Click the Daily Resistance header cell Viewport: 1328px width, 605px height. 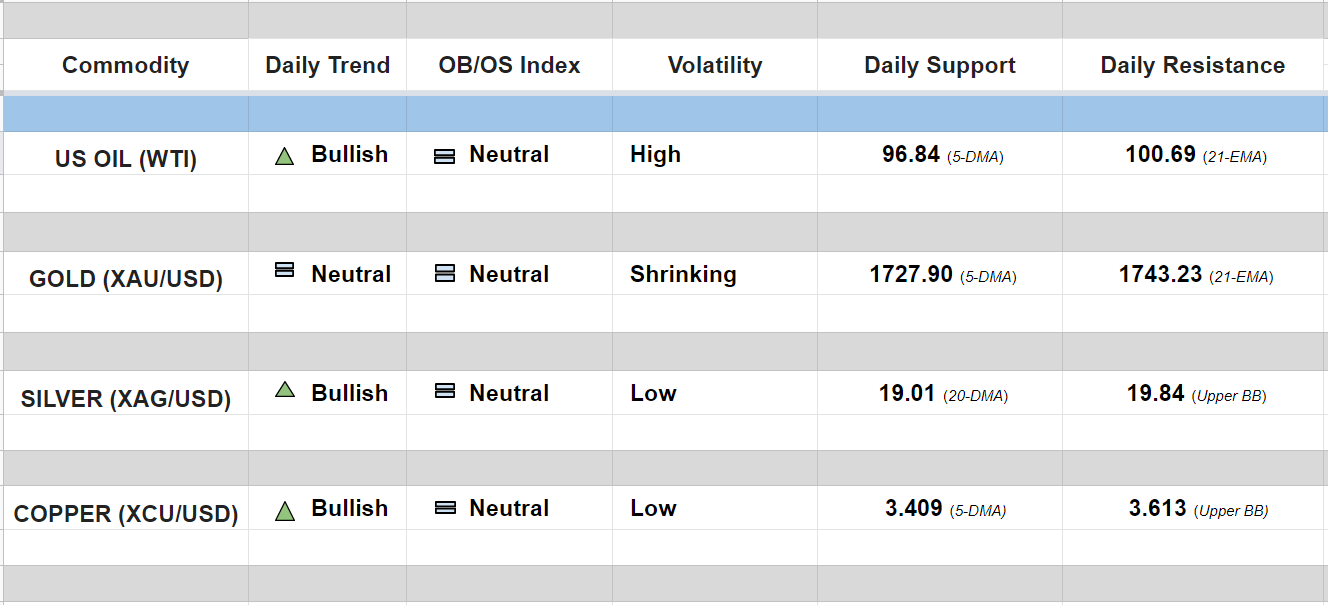[x=1192, y=66]
